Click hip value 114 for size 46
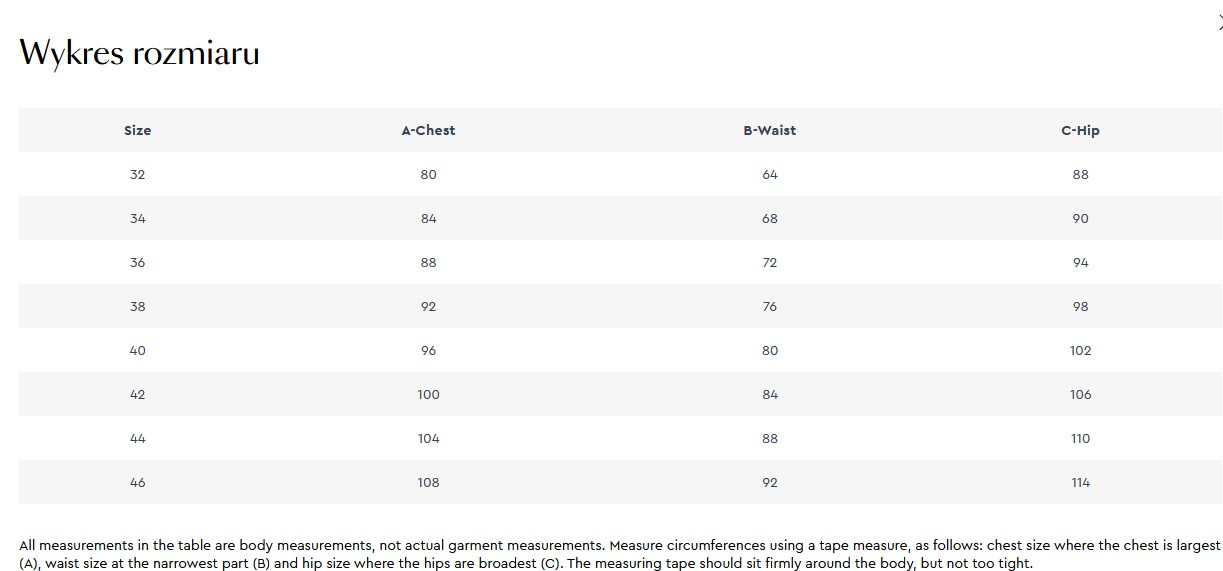 1080,482
